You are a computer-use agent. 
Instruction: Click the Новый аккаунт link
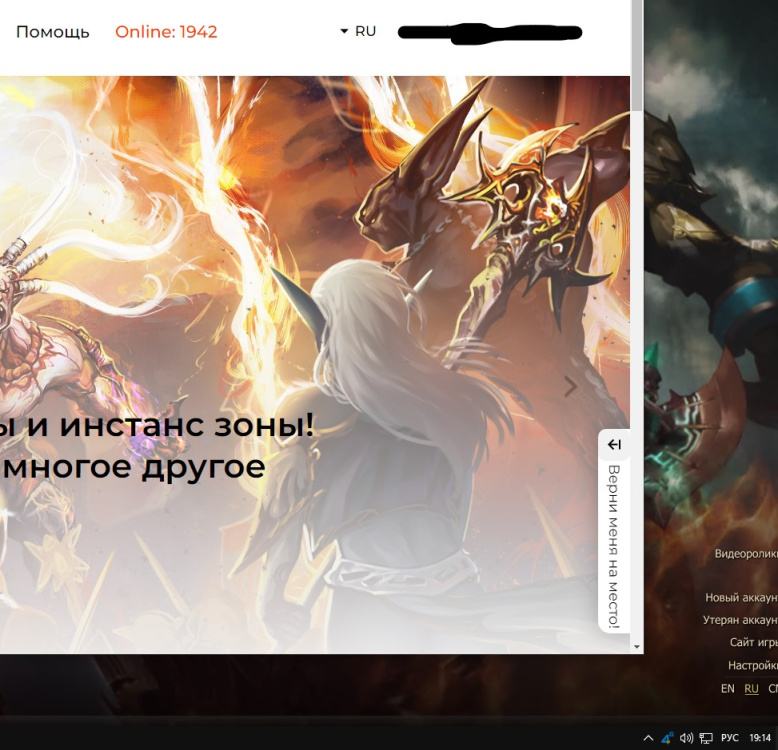pos(741,597)
